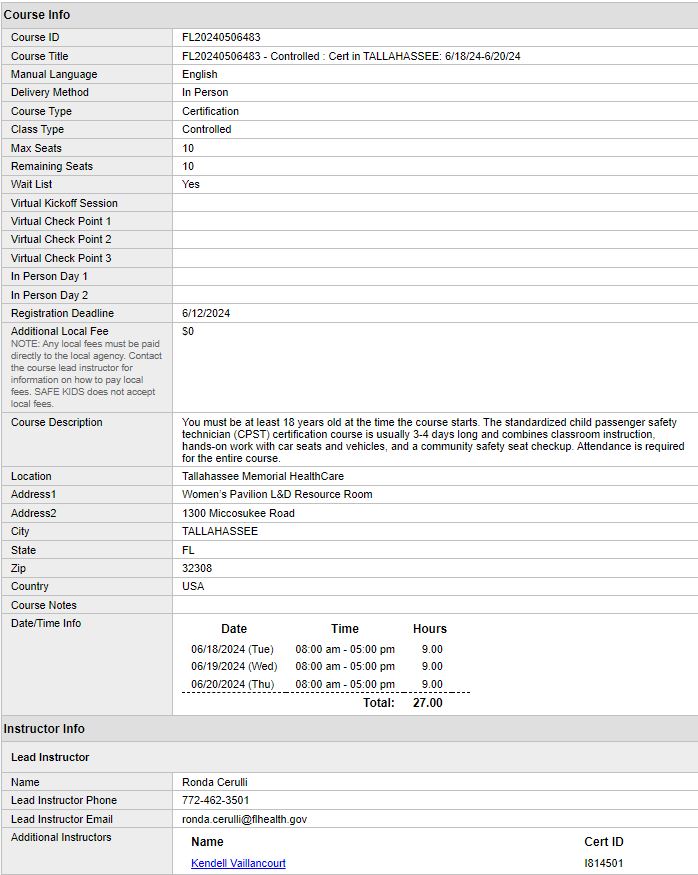The image size is (698, 875).
Task: Click the Time column header
Action: 345,629
